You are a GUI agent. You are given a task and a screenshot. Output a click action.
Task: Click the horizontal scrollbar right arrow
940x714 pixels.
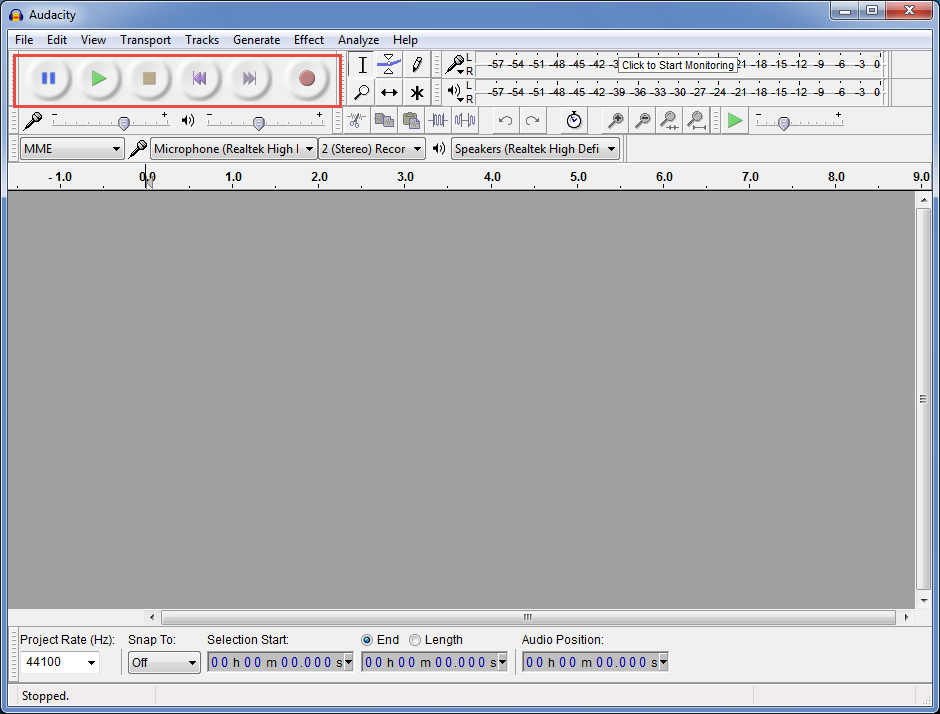[906, 617]
